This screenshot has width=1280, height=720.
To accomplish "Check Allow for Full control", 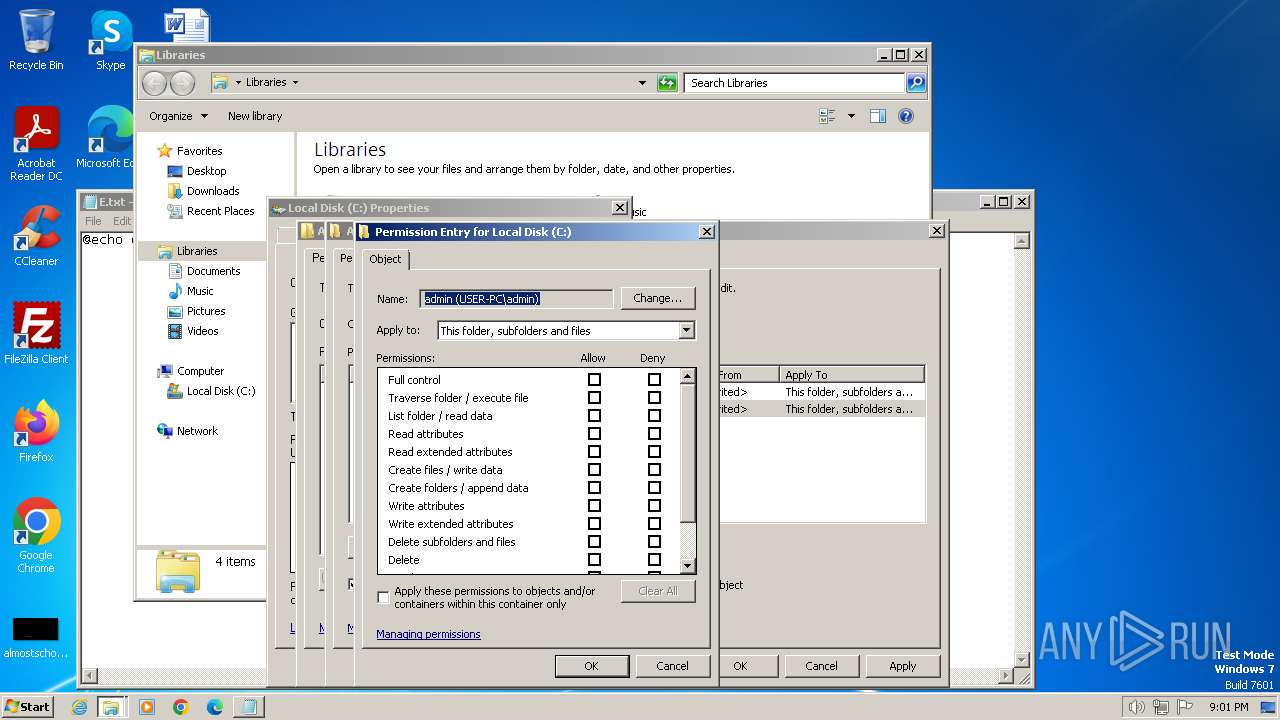I will coord(594,380).
